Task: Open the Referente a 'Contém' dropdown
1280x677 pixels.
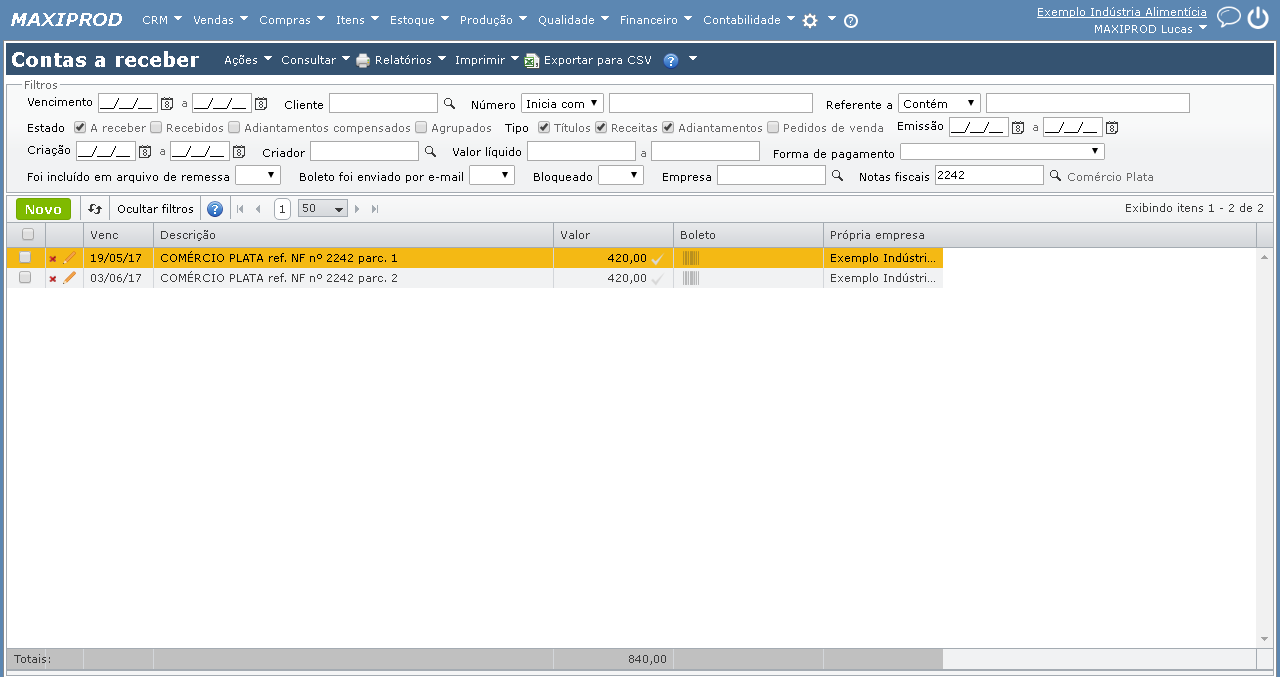Action: pyautogui.click(x=939, y=103)
